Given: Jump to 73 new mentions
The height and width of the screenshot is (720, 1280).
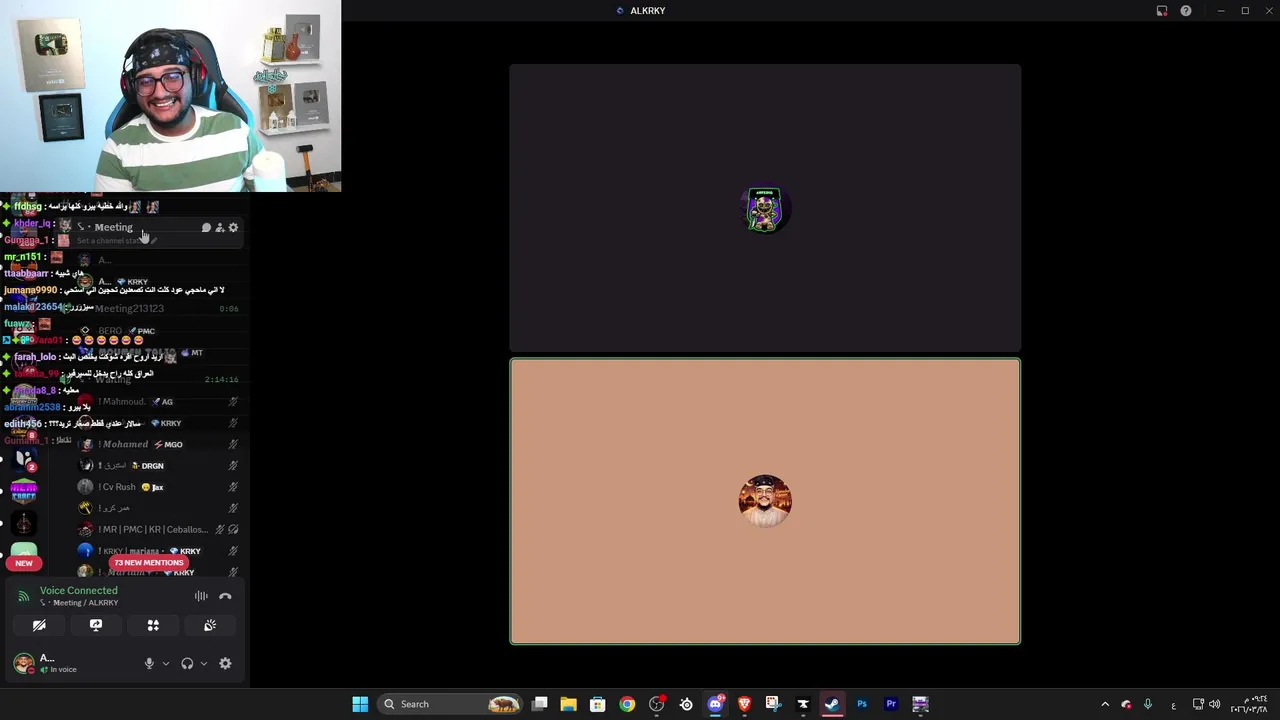Looking at the screenshot, I should pyautogui.click(x=149, y=563).
